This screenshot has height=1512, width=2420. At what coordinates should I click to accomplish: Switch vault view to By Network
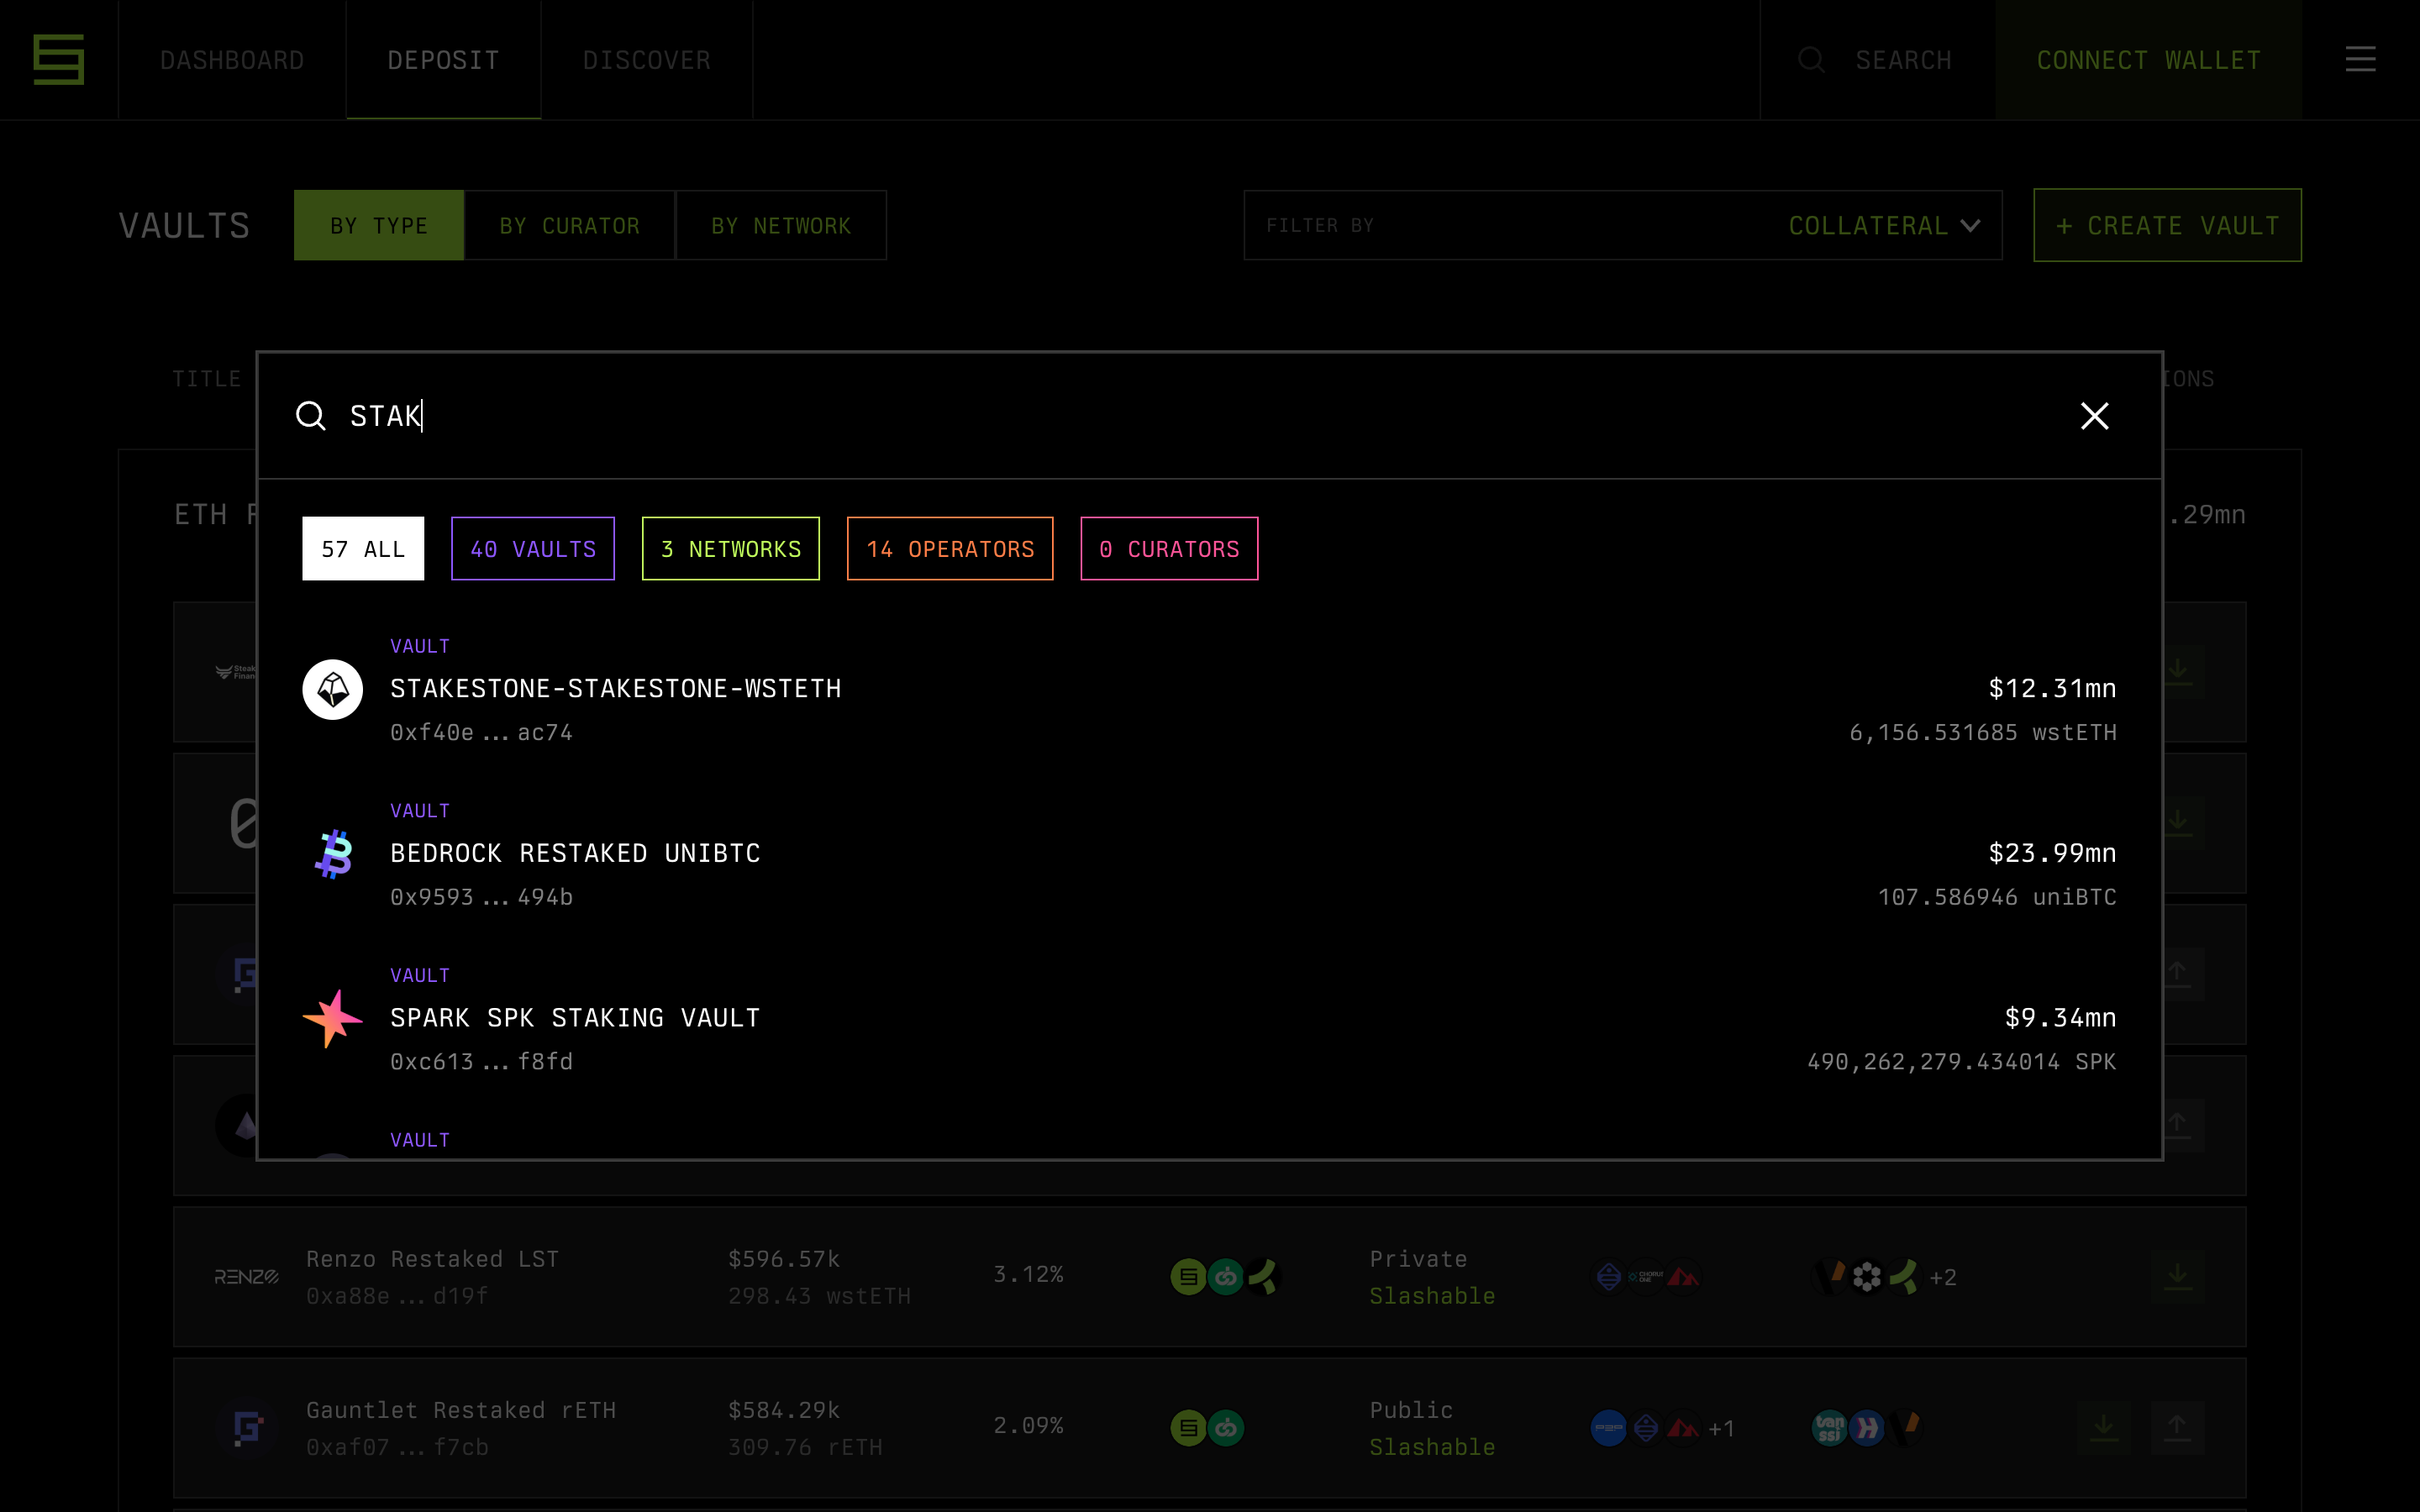(781, 226)
